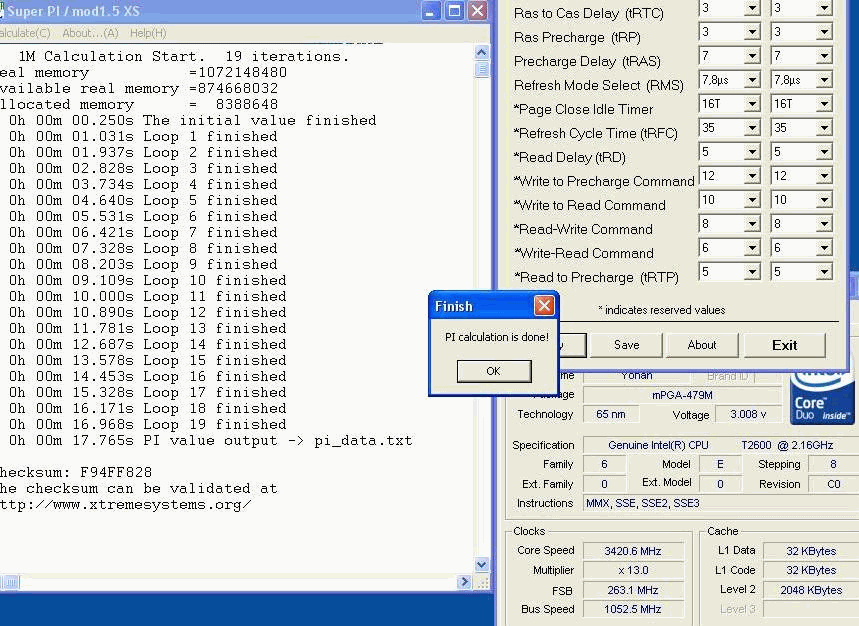859x626 pixels.
Task: Open the first Refresh Mode Select (RMS) dropdown
Action: point(752,81)
